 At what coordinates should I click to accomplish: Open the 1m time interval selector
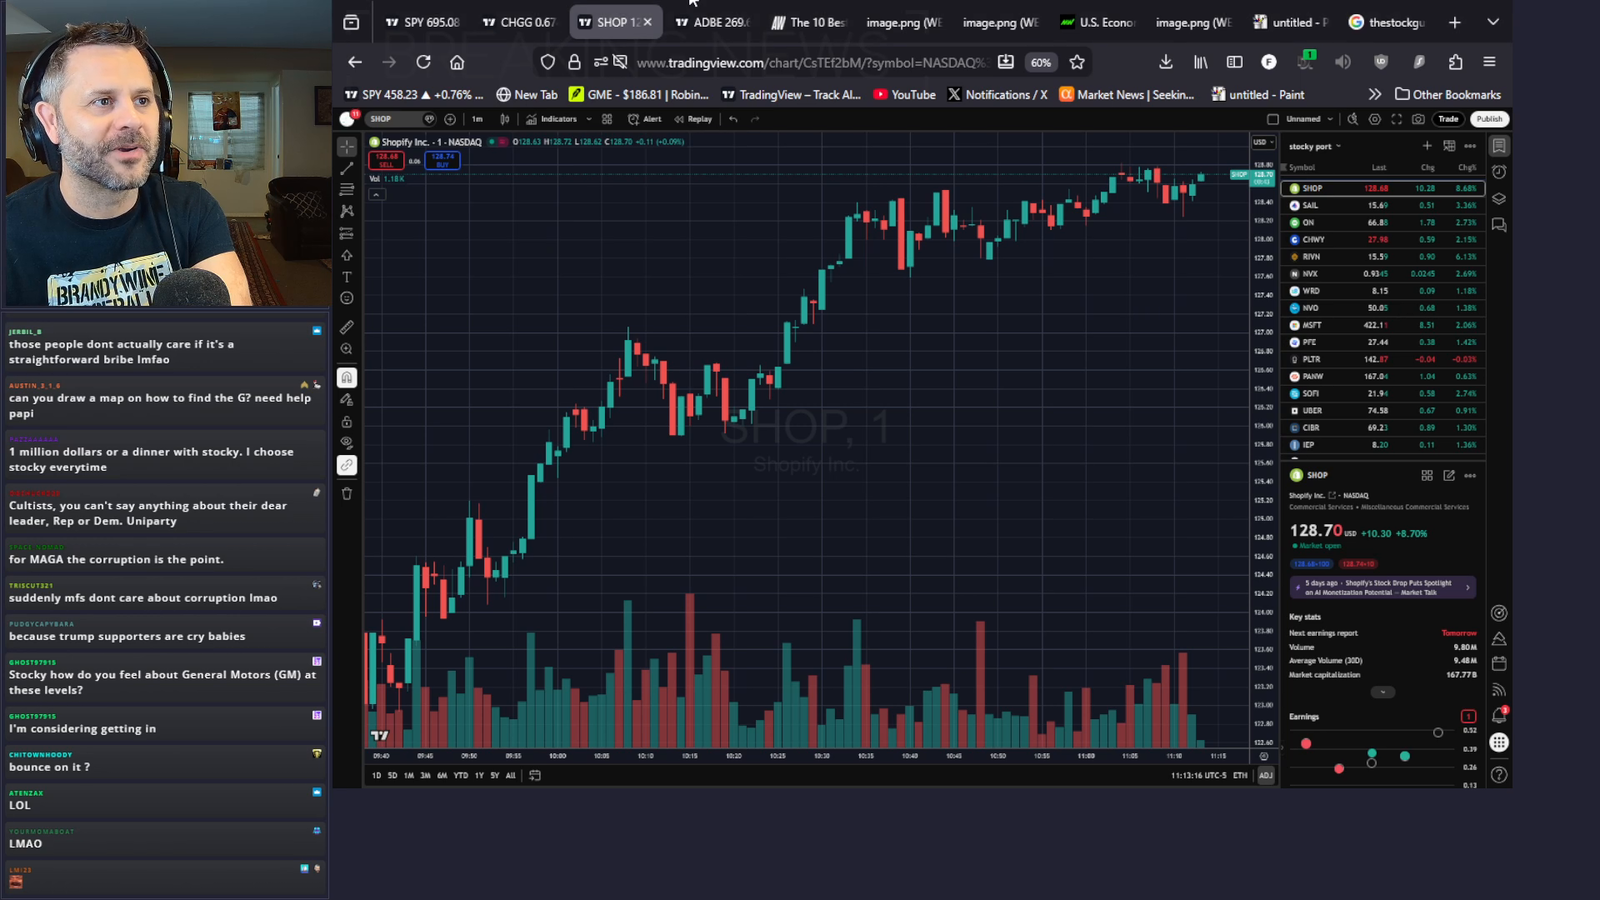[x=477, y=119]
